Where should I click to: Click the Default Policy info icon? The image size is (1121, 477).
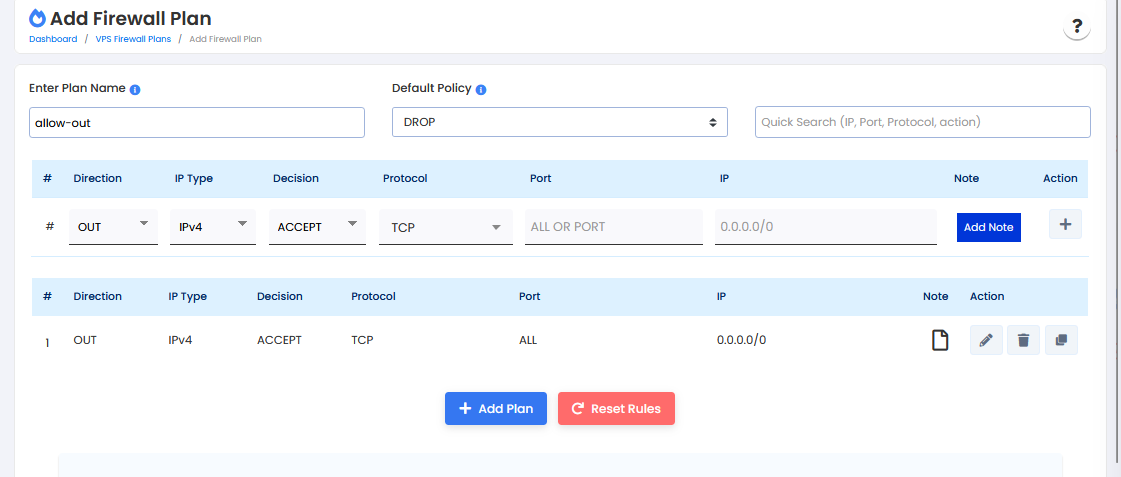coord(481,89)
